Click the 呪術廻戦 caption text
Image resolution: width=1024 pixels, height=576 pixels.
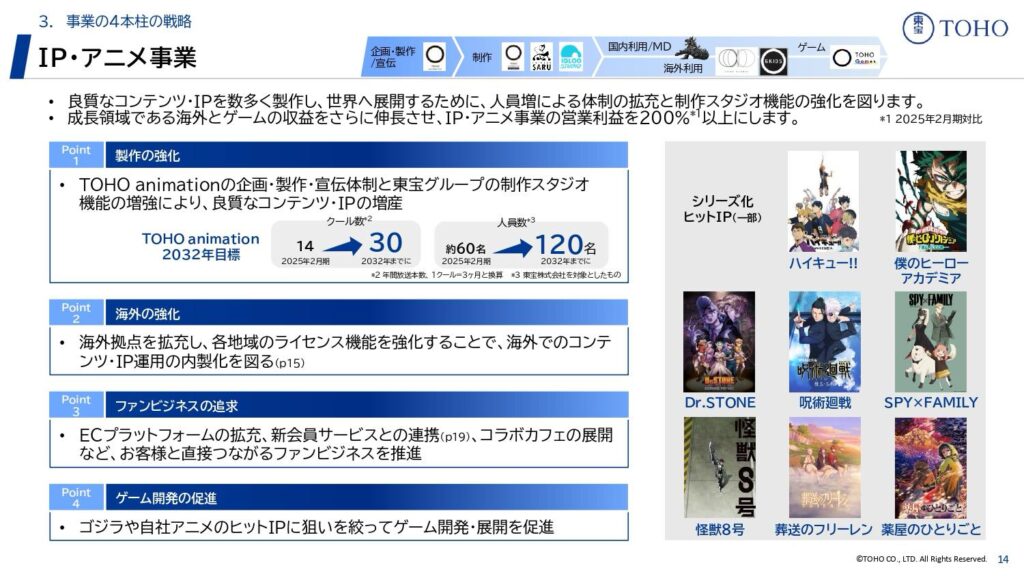pos(825,402)
